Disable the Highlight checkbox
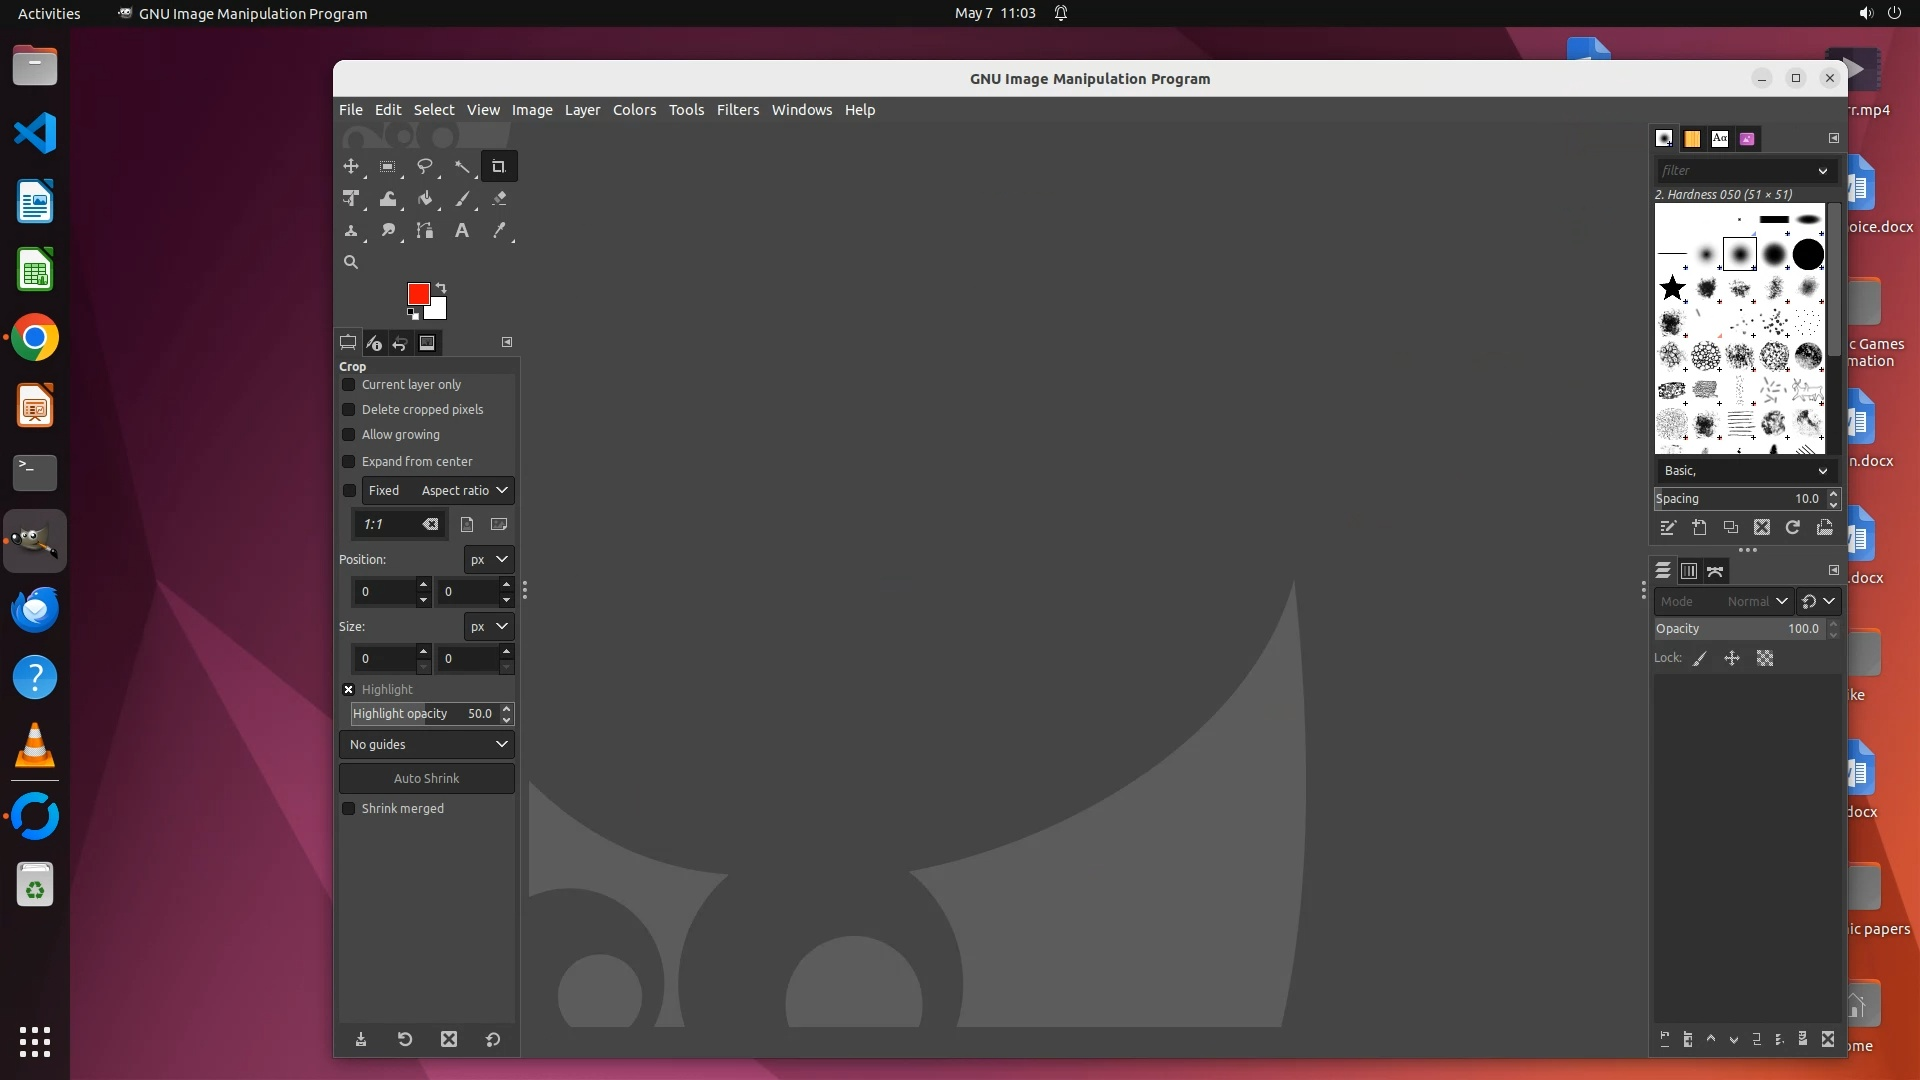1920x1080 pixels. click(x=349, y=690)
